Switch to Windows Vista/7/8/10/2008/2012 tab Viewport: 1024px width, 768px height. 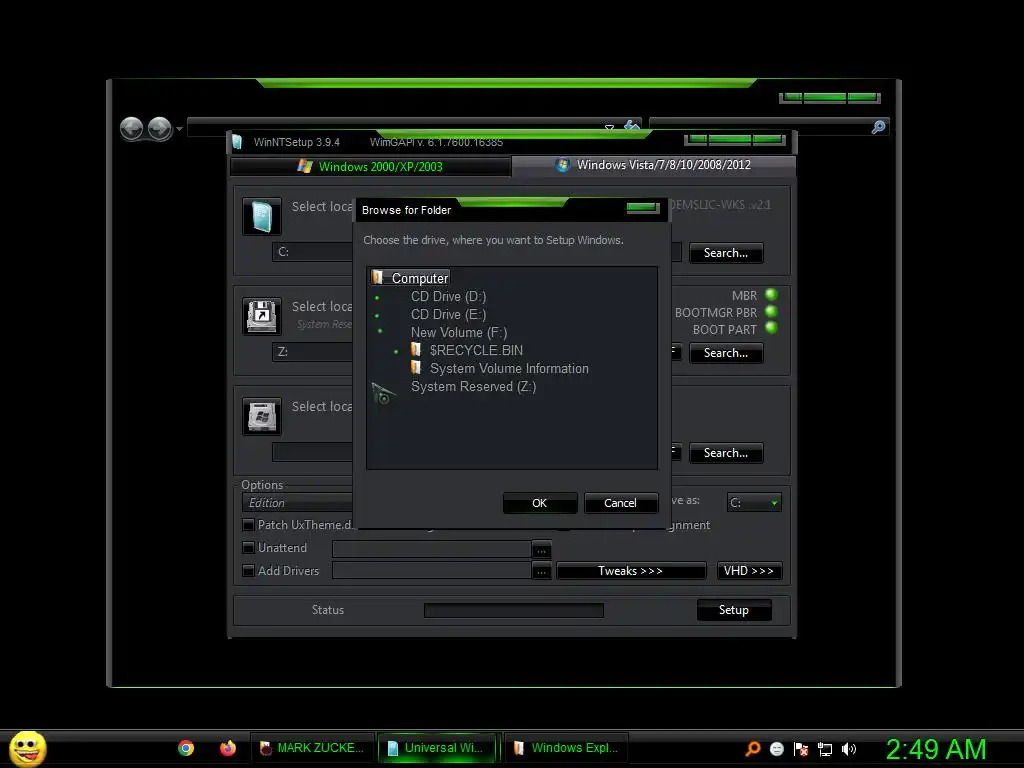(x=654, y=165)
